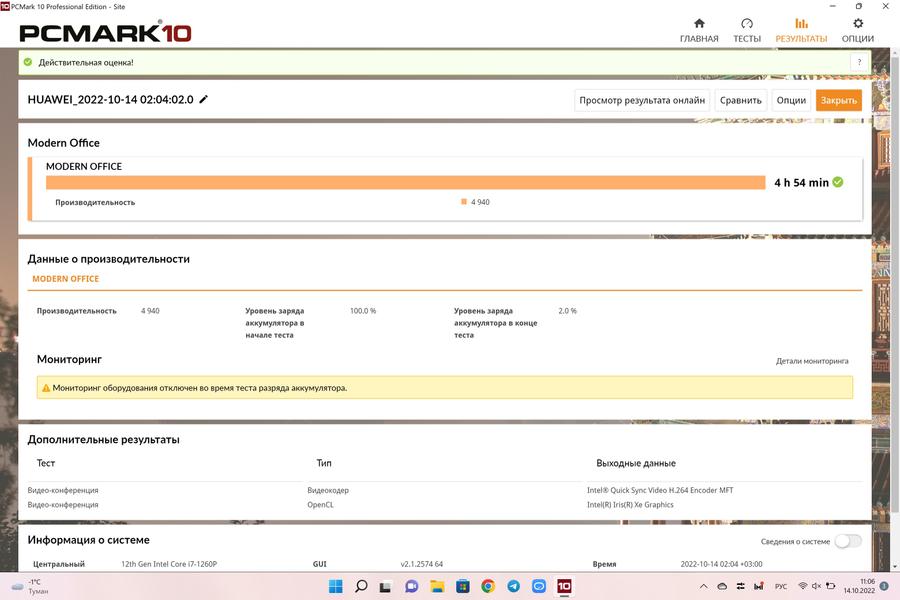The image size is (900, 600).
Task: Switch to the ТЕСТЫ tab
Action: 747,30
